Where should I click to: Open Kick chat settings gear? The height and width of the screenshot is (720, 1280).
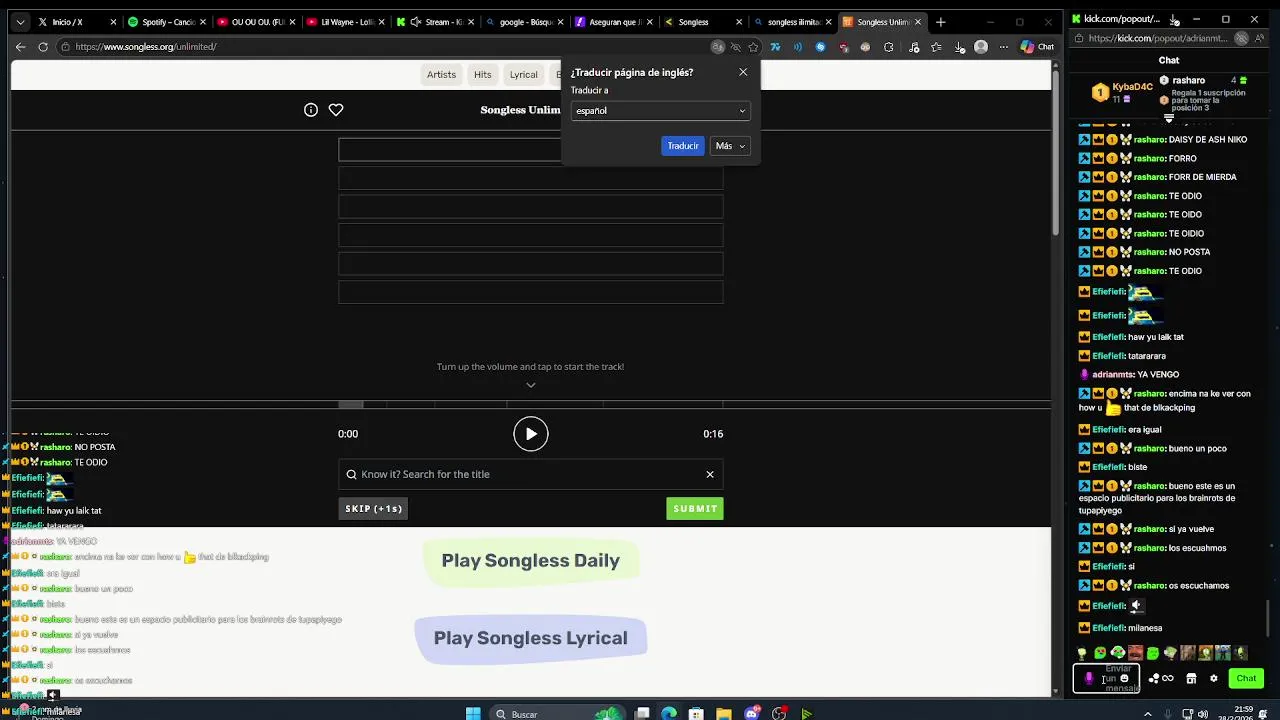tap(1214, 678)
